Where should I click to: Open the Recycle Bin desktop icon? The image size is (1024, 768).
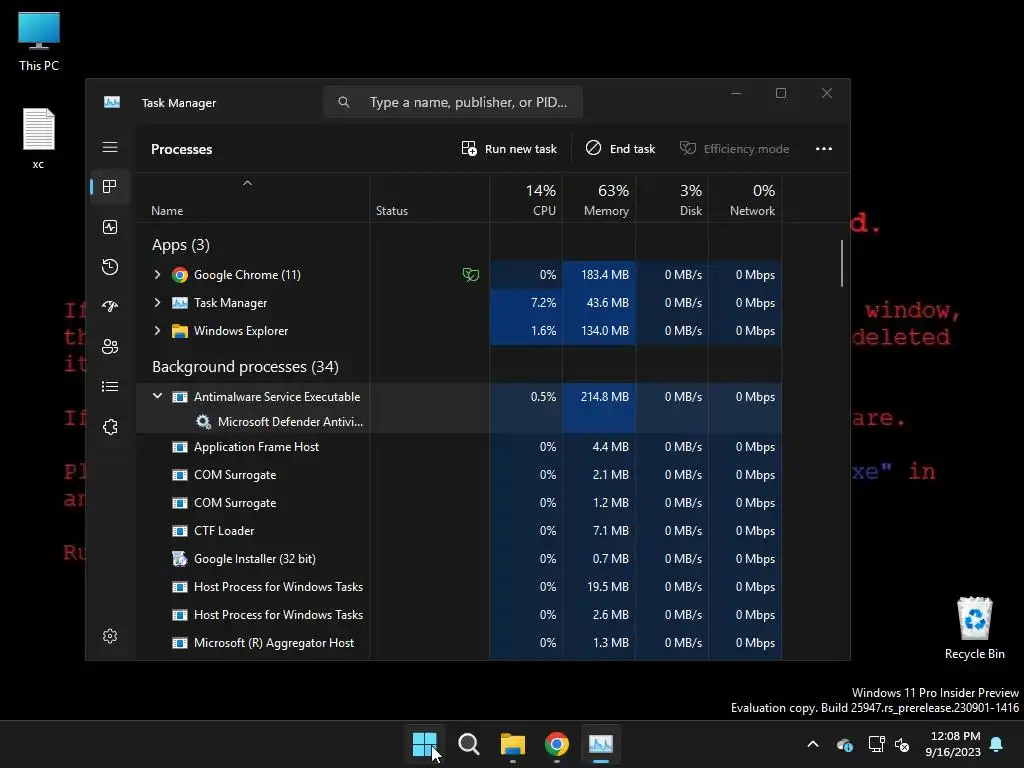click(x=974, y=628)
